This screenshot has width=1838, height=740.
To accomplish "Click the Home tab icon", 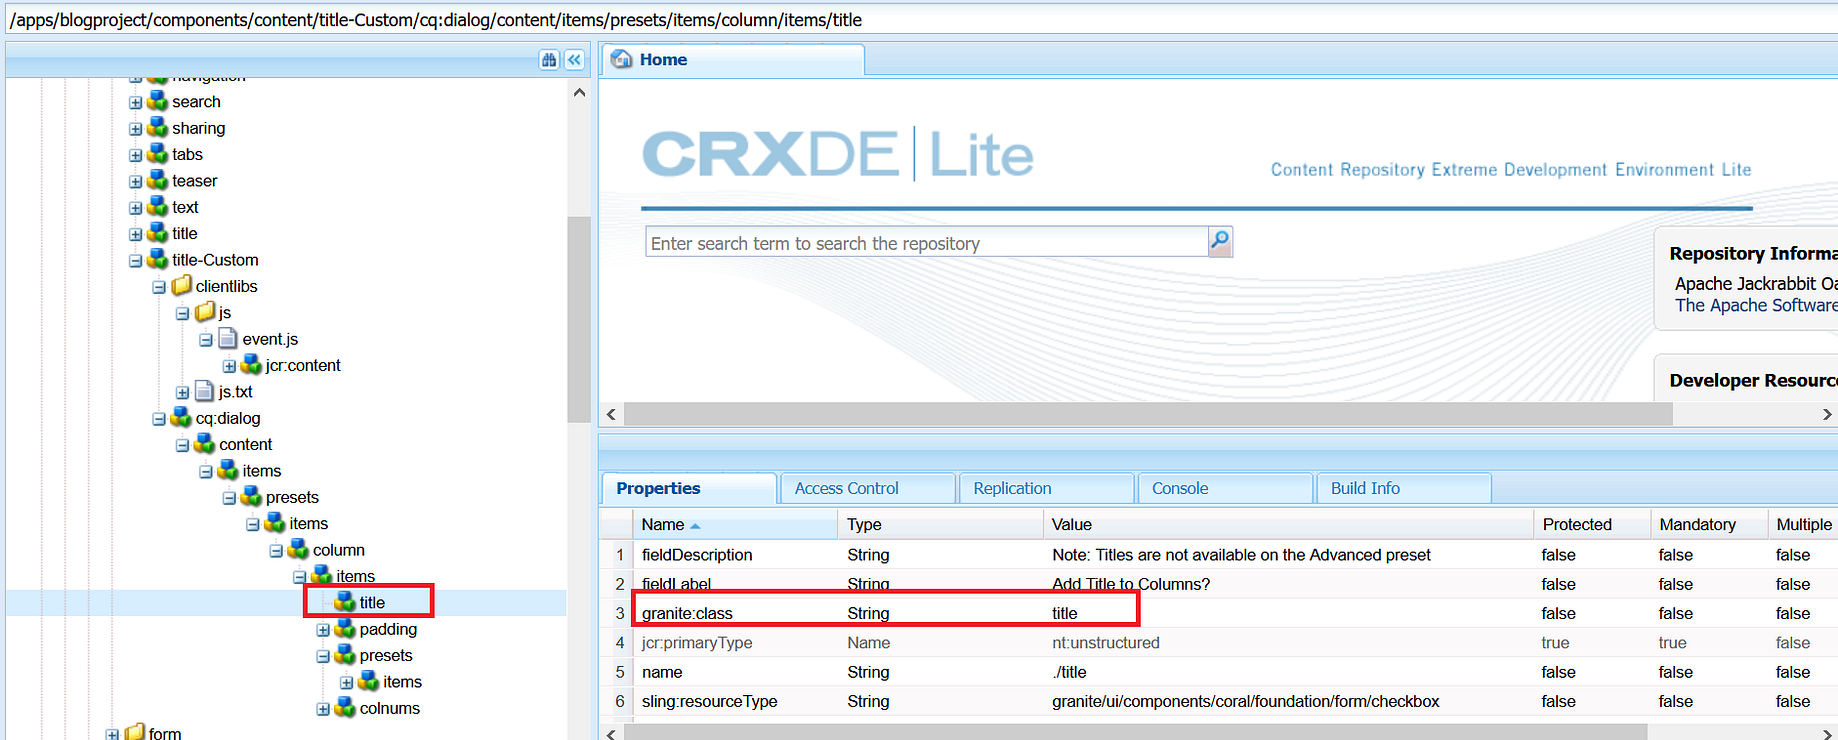I will click(622, 59).
